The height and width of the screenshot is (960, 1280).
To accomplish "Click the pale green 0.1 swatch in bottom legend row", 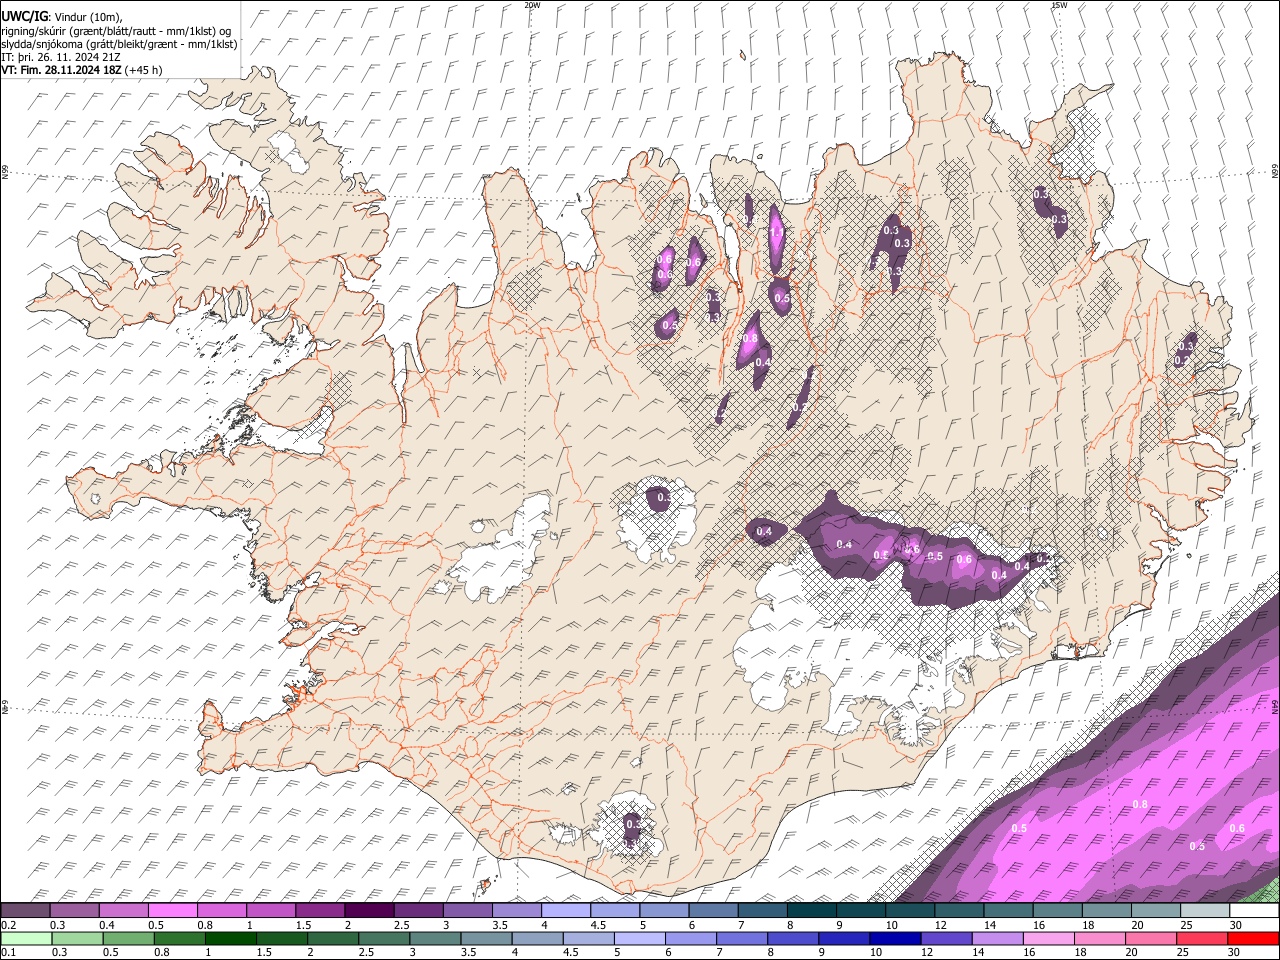I will coord(25,938).
